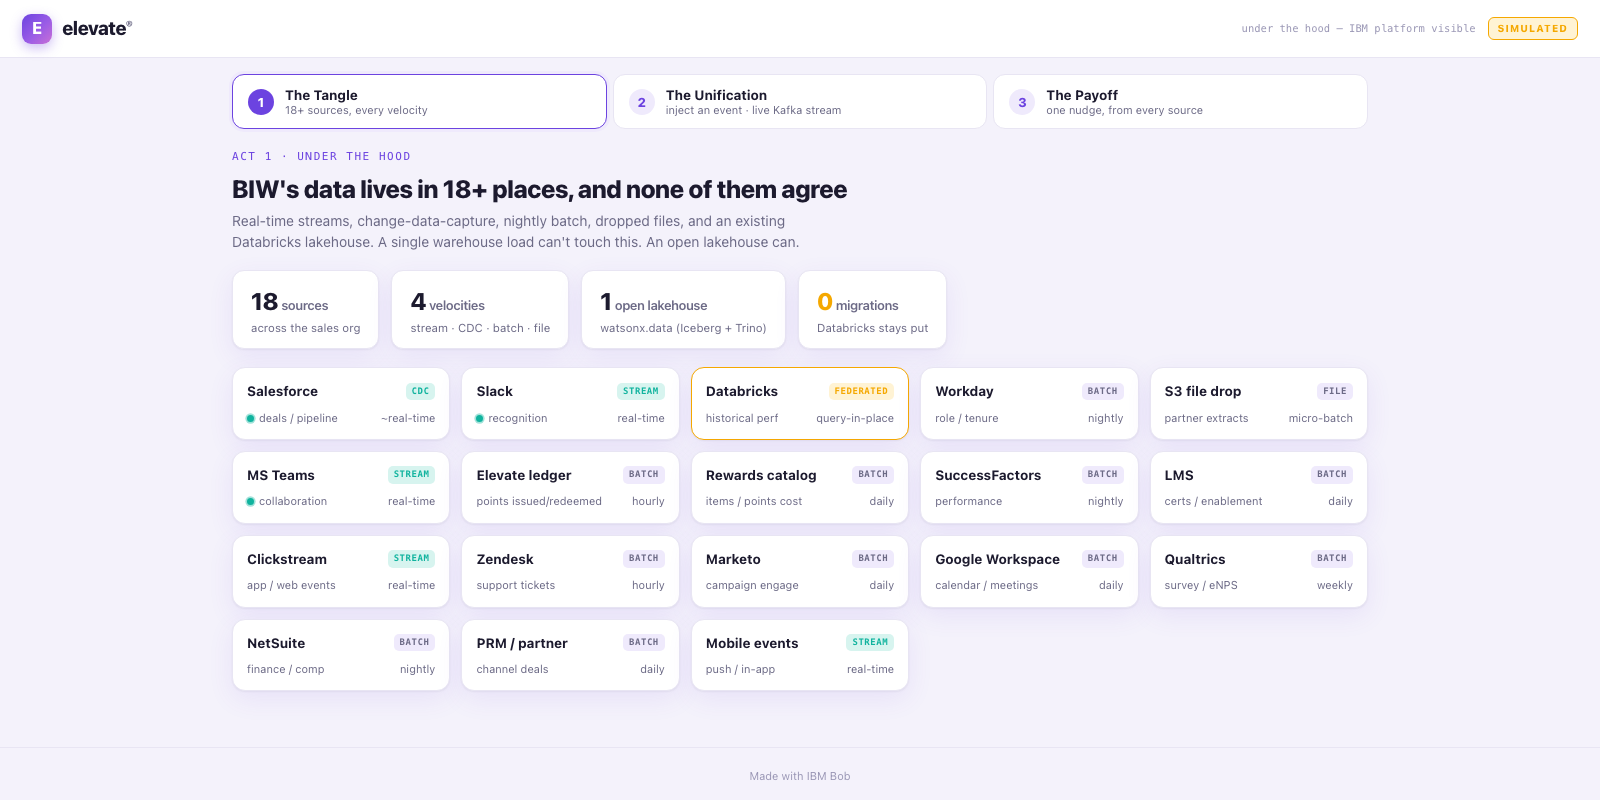This screenshot has width=1600, height=800.
Task: Click the 1 open lakehouse stat card
Action: coord(683,310)
